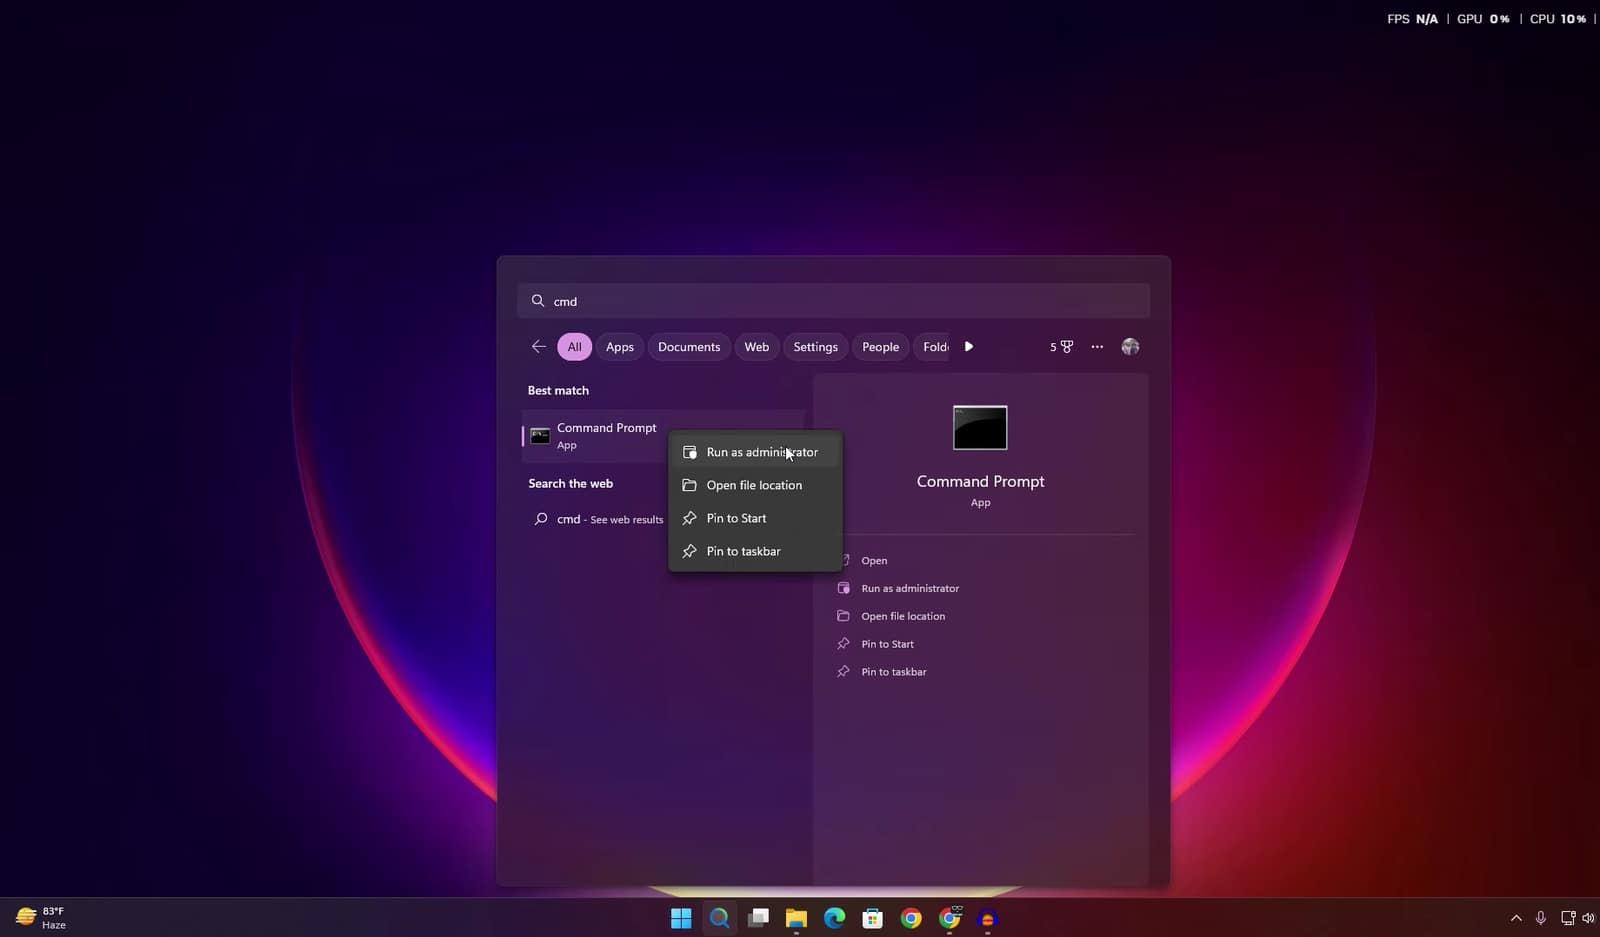Click the shield icon beside Run as administrator menu item

point(690,452)
